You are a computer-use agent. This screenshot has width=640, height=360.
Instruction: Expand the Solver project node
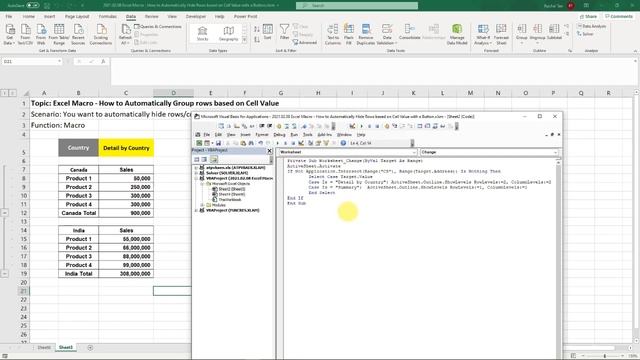point(196,173)
